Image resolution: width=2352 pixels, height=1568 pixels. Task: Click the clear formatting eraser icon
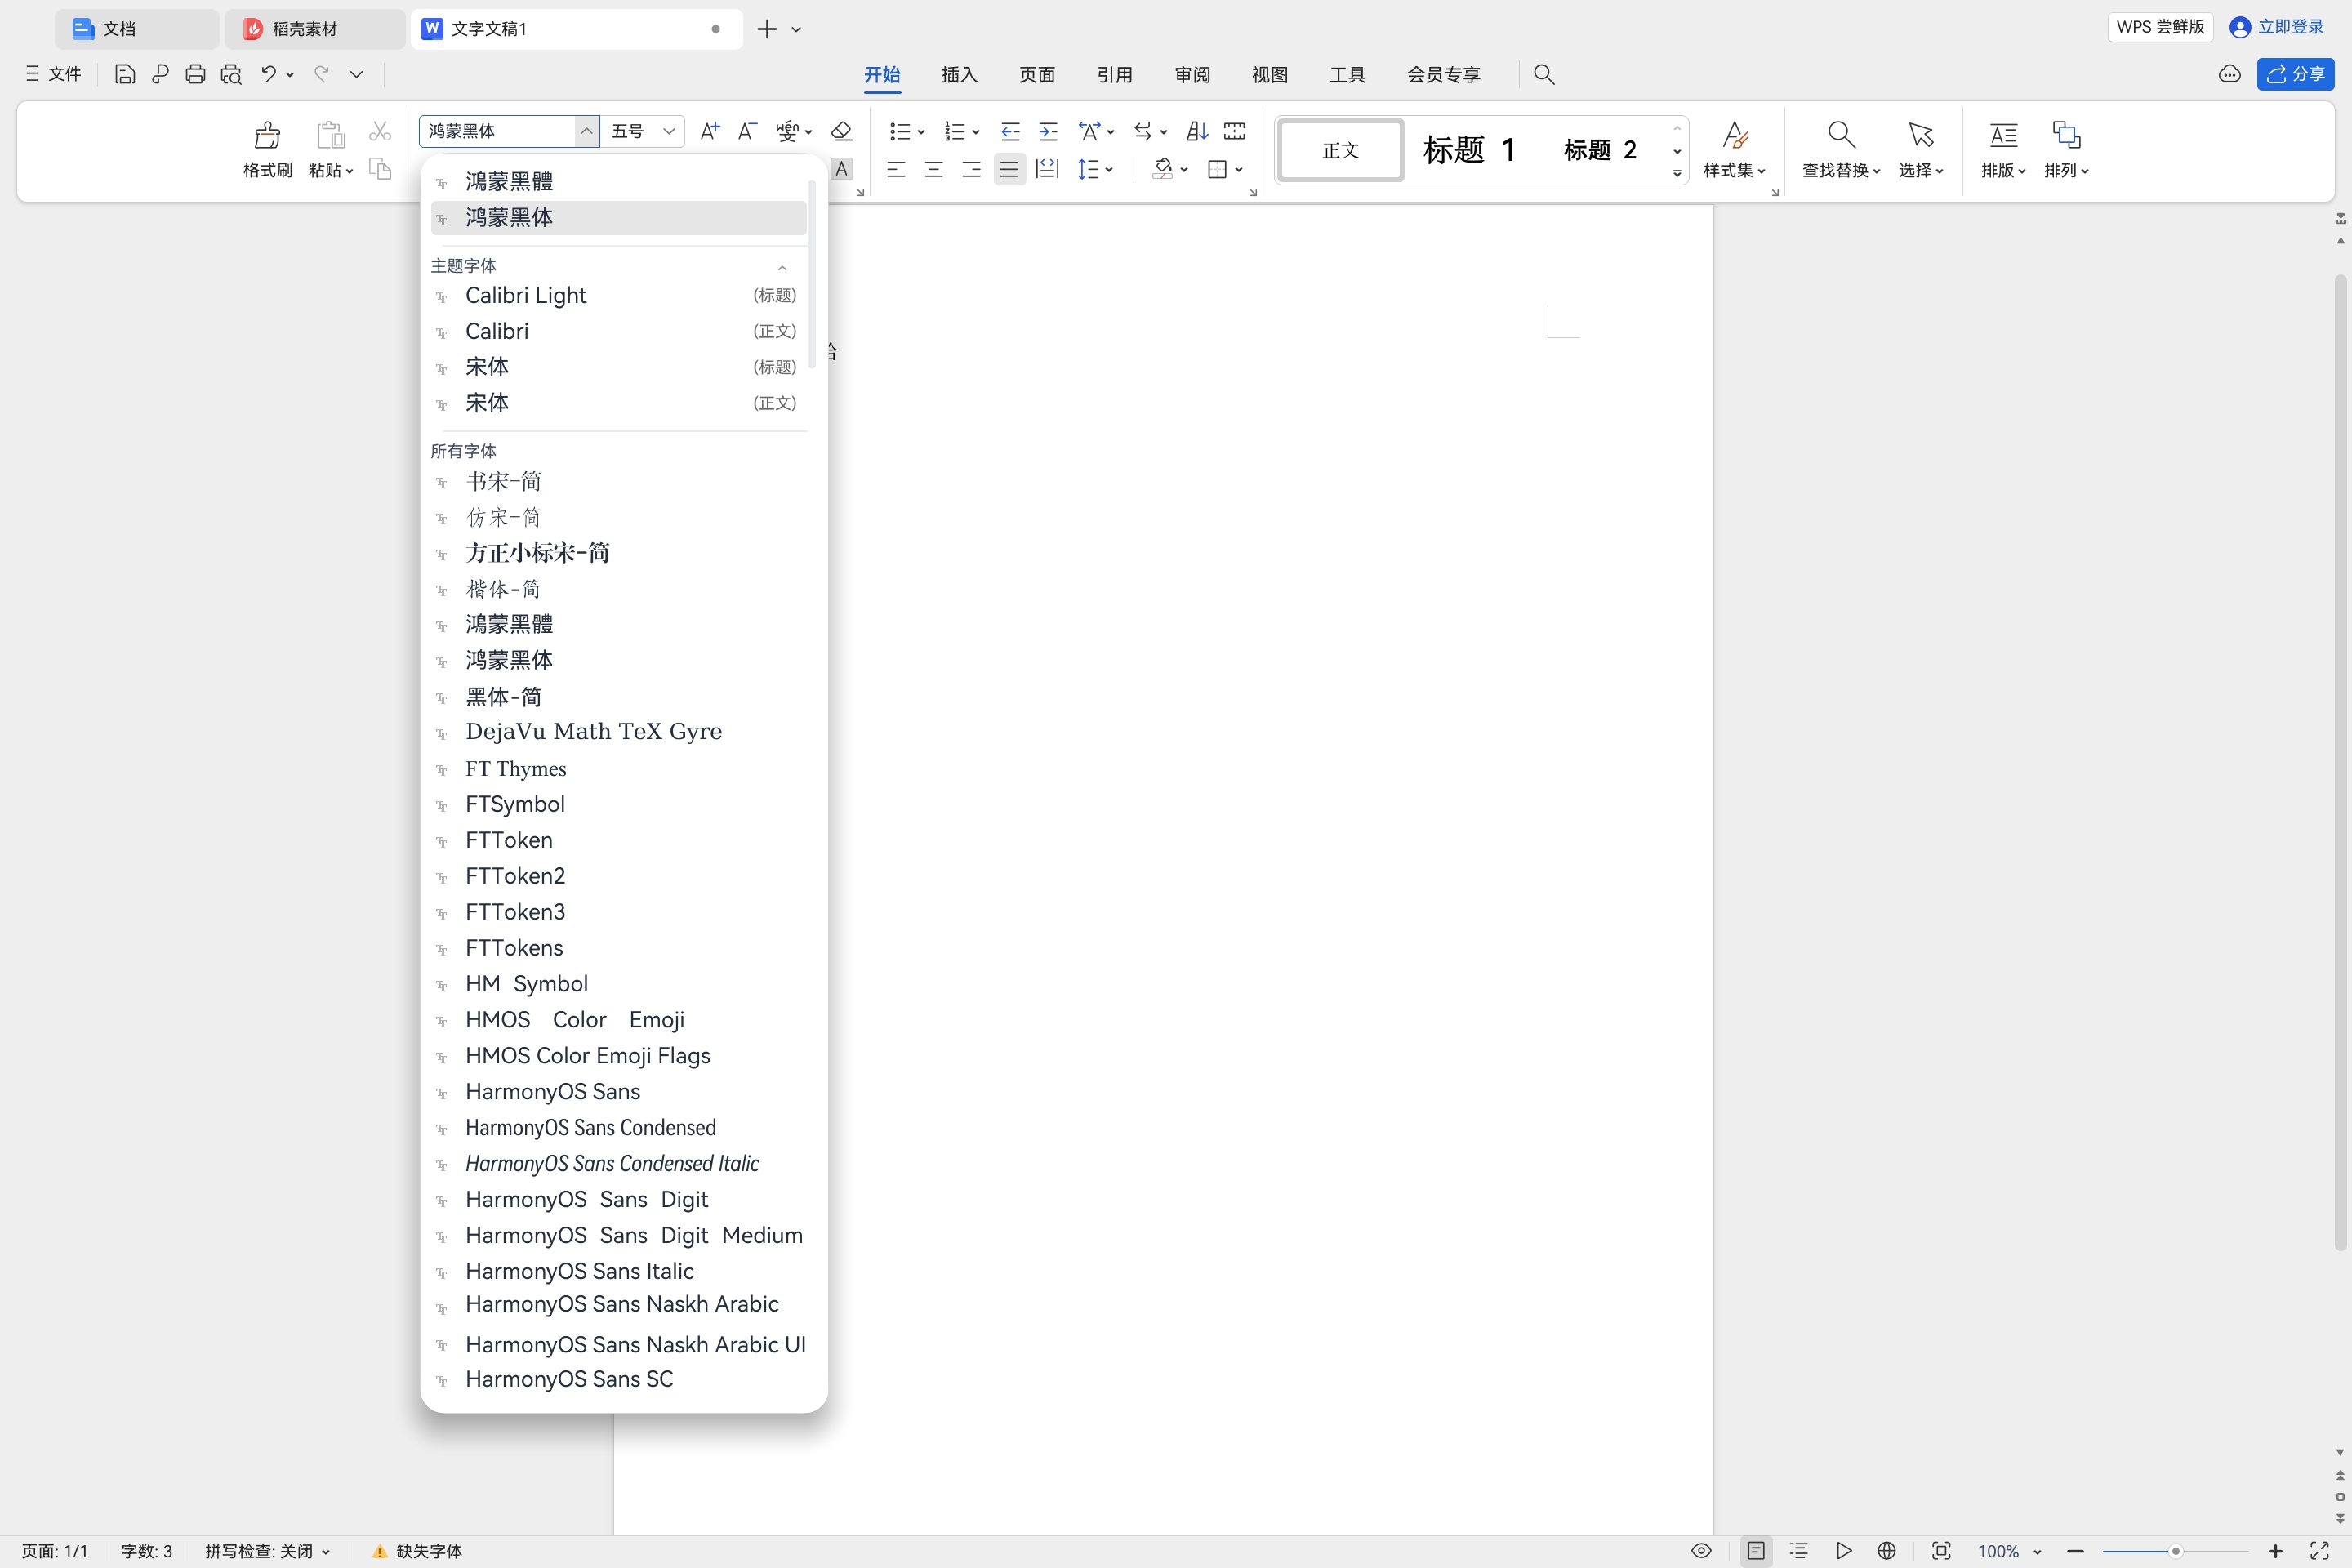click(x=841, y=131)
